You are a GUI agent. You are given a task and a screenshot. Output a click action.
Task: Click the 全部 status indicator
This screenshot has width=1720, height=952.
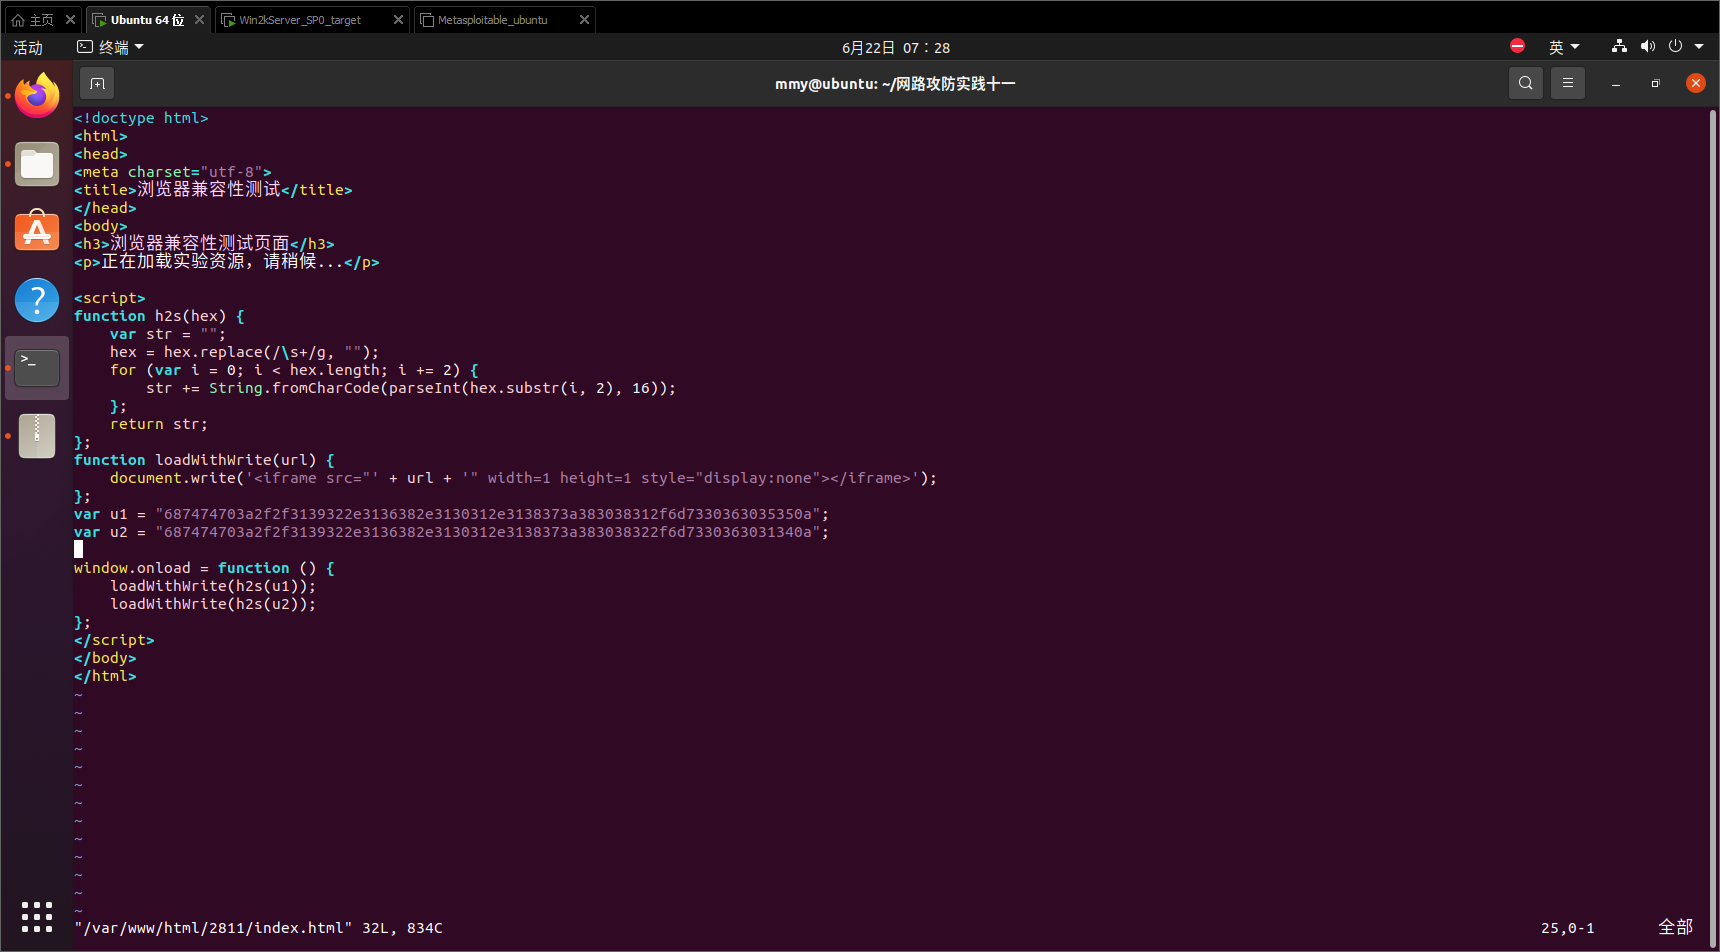[1676, 927]
